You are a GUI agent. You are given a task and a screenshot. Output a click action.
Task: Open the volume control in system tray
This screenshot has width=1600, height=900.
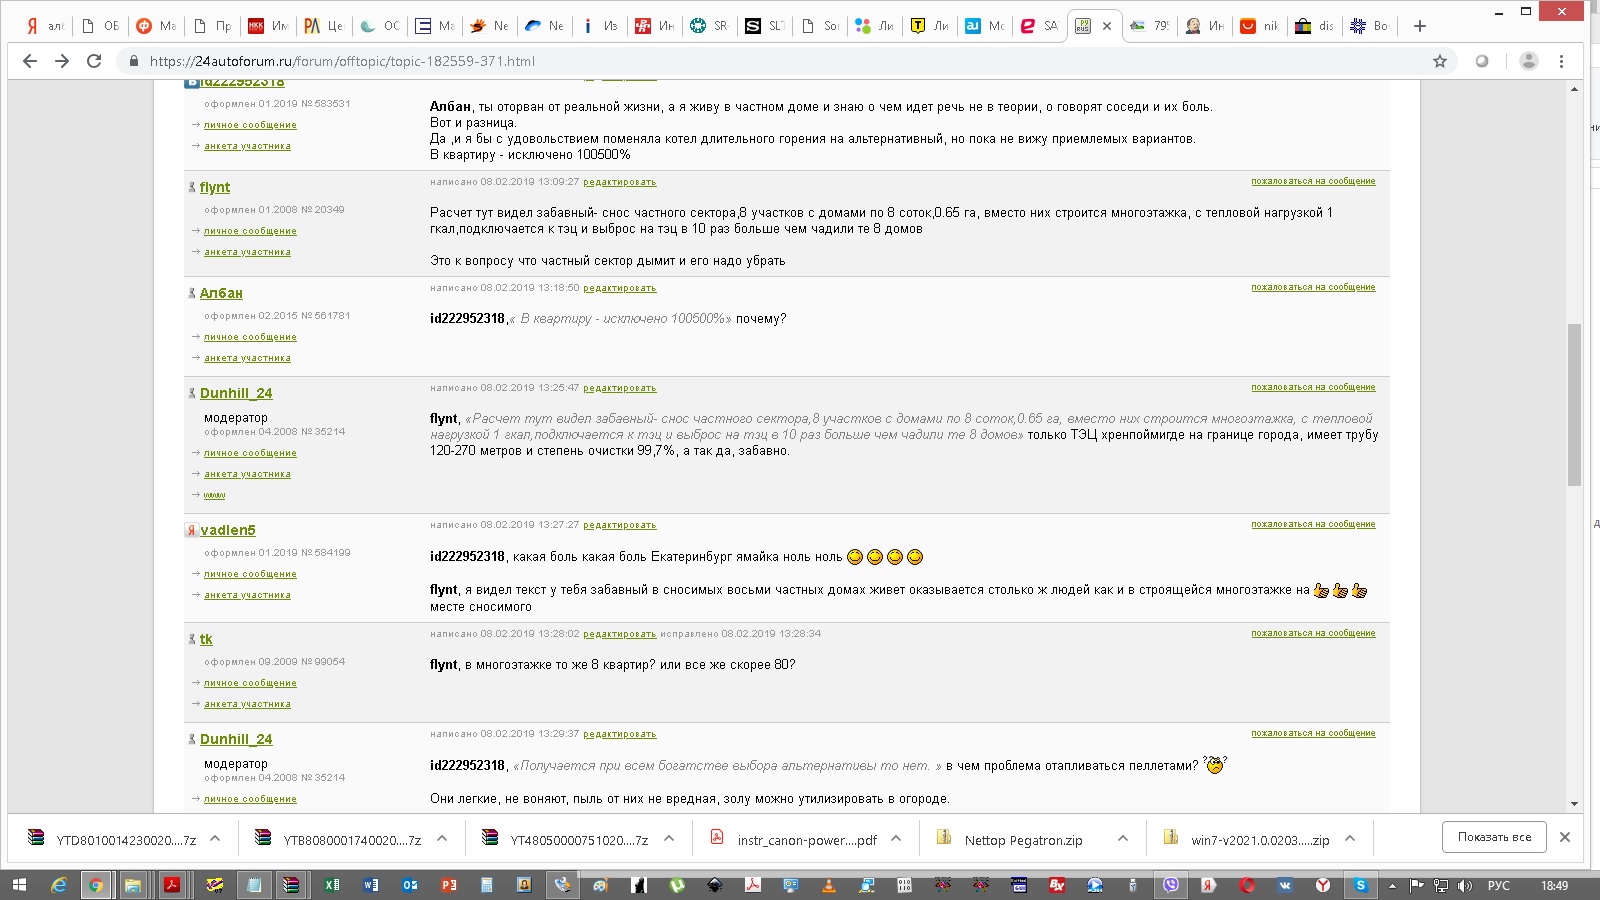click(x=1465, y=886)
